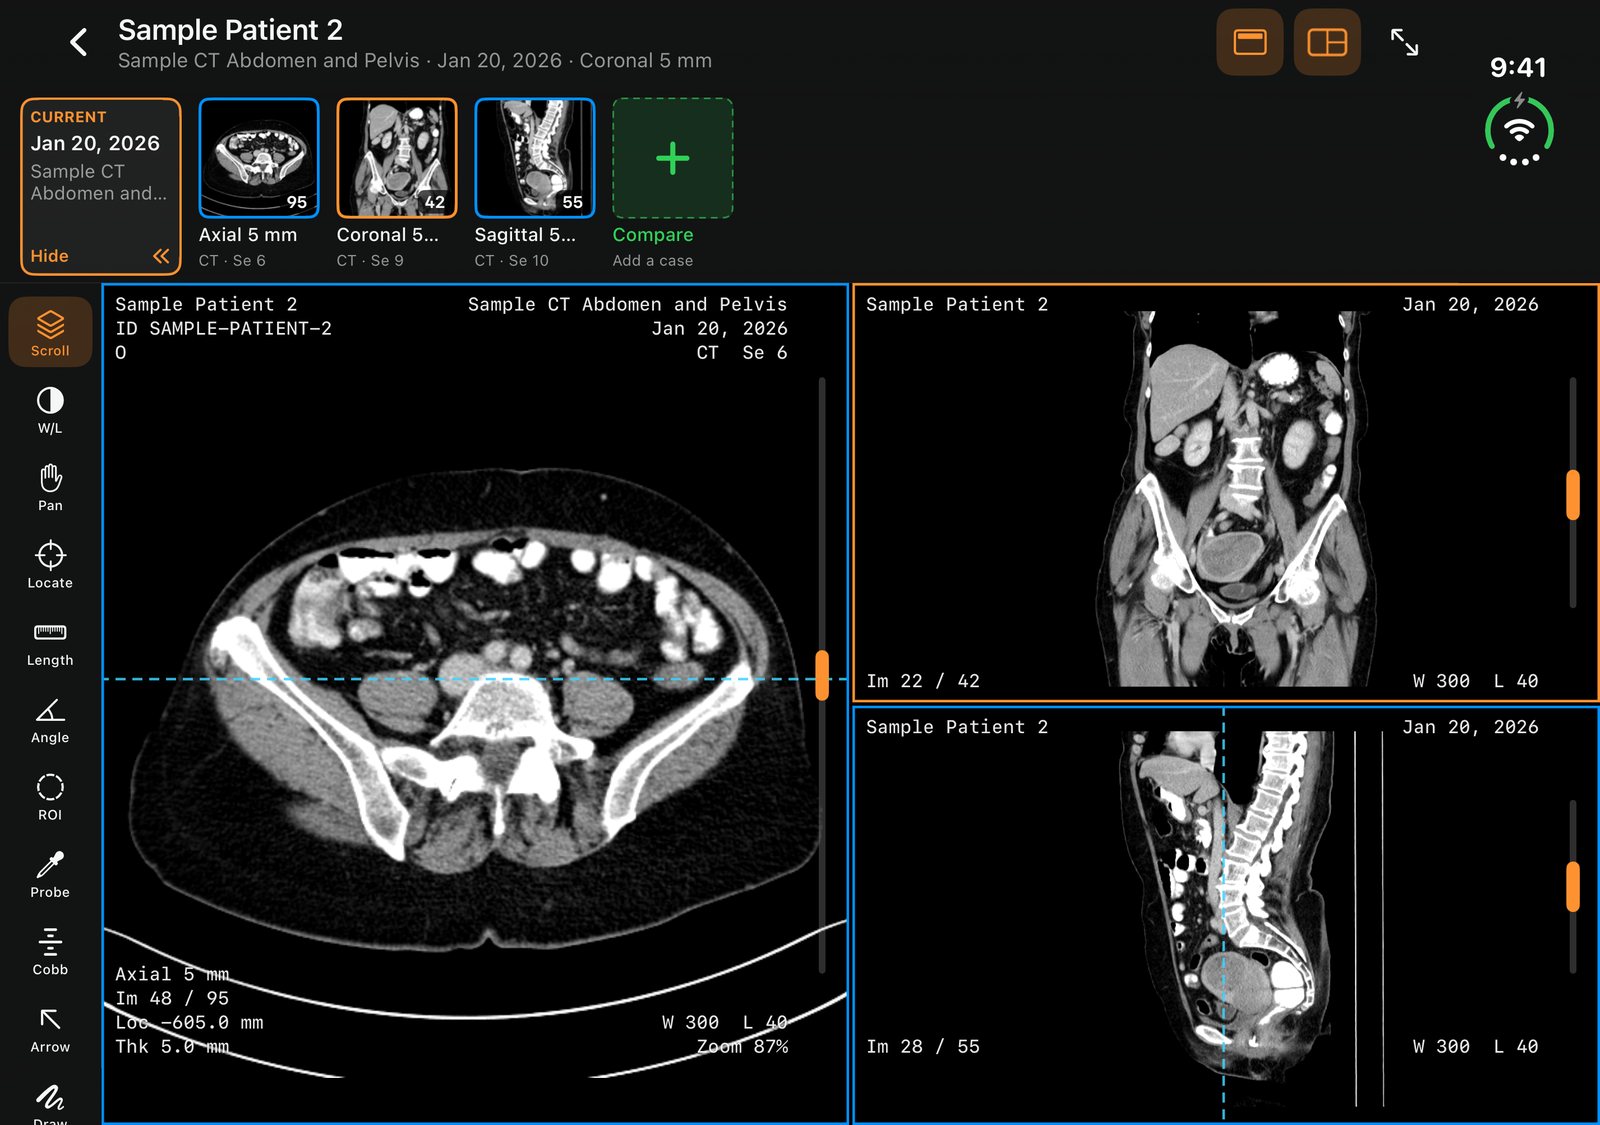Switch to multi-pane split layout
1600x1125 pixels.
tap(1327, 42)
